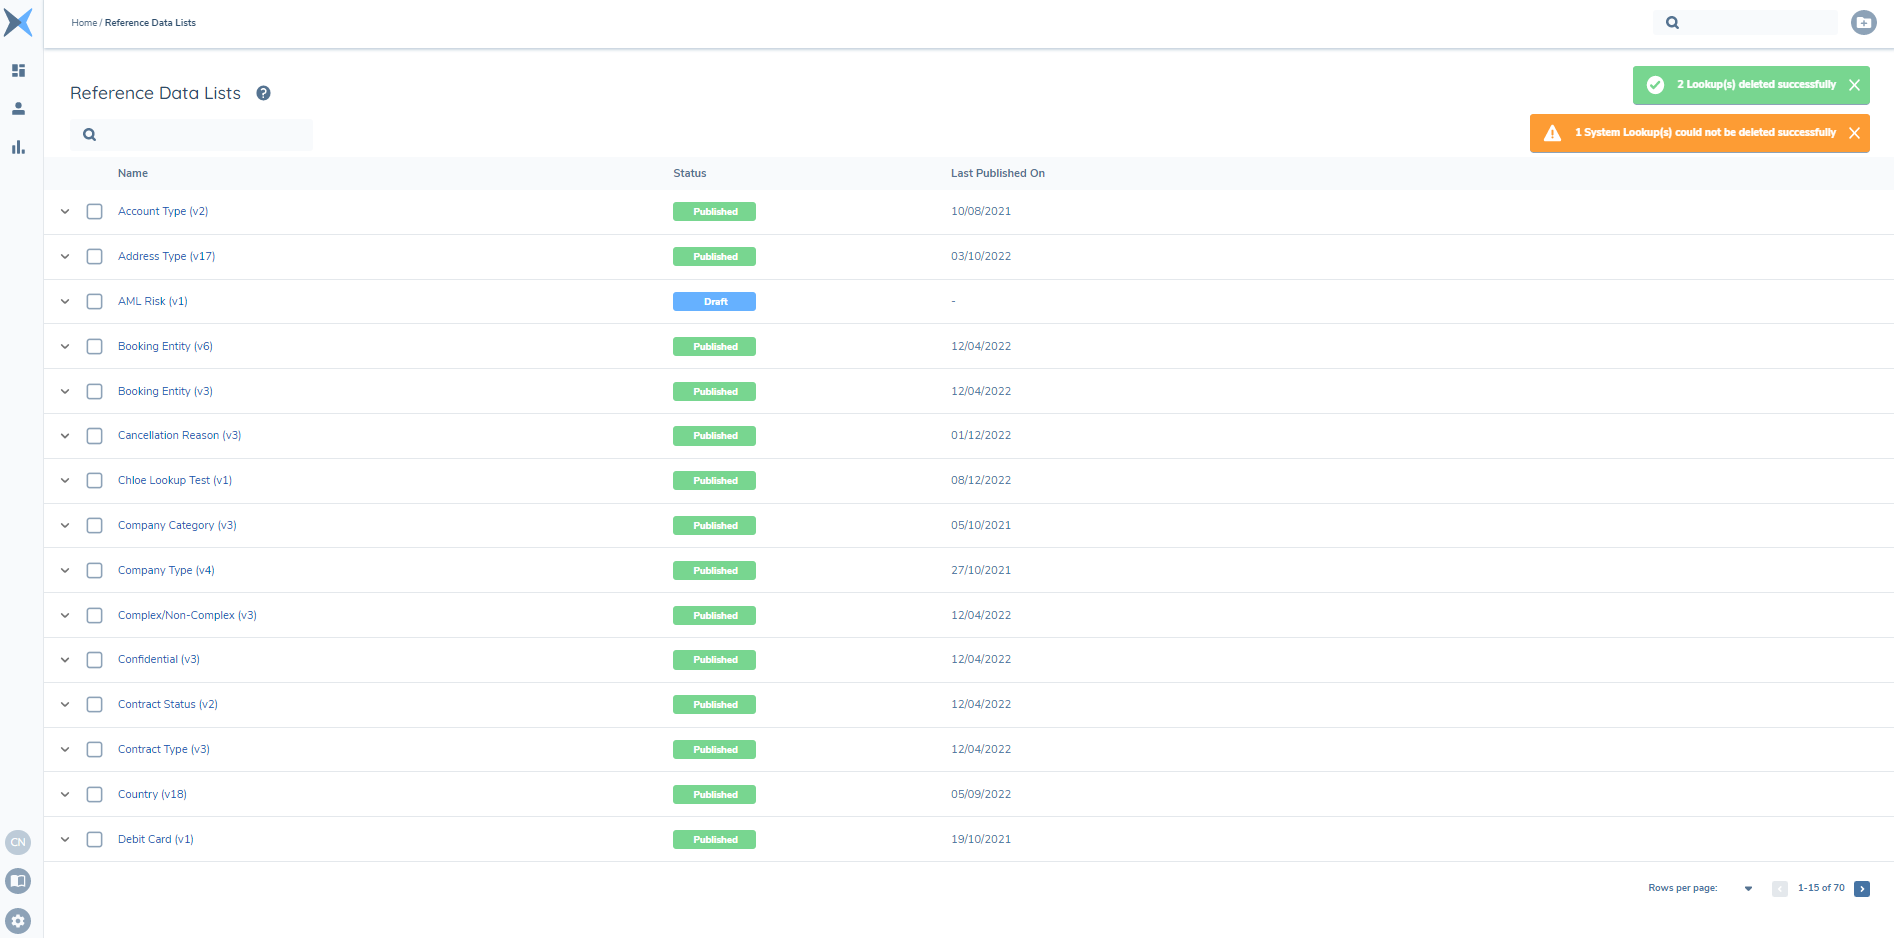Click the Reference Data Lists breadcrumb
Image resolution: width=1894 pixels, height=938 pixels.
coord(150,22)
